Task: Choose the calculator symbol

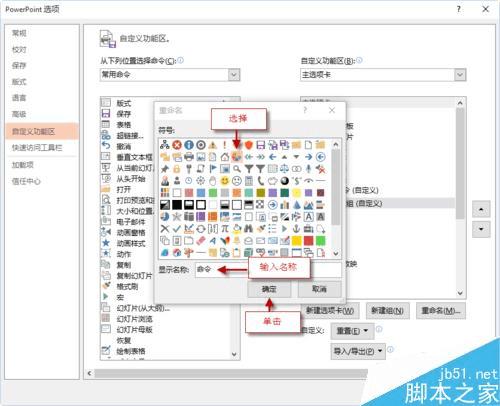Action: [249, 181]
